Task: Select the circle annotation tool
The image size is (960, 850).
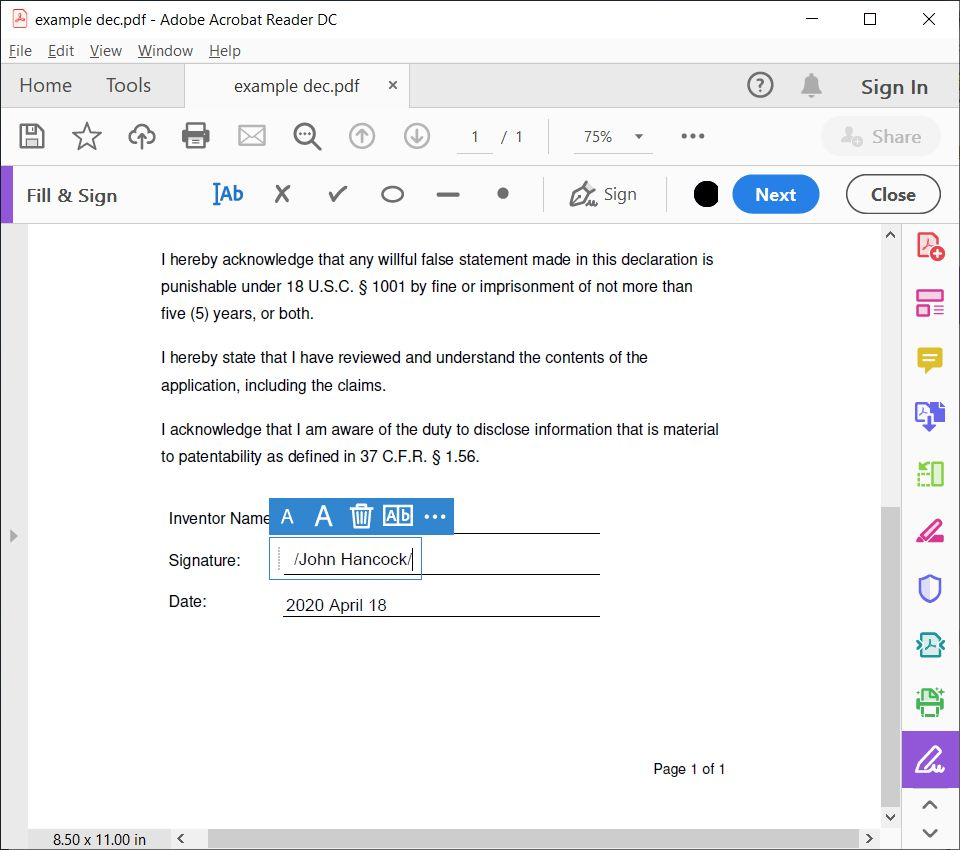Action: click(x=392, y=195)
